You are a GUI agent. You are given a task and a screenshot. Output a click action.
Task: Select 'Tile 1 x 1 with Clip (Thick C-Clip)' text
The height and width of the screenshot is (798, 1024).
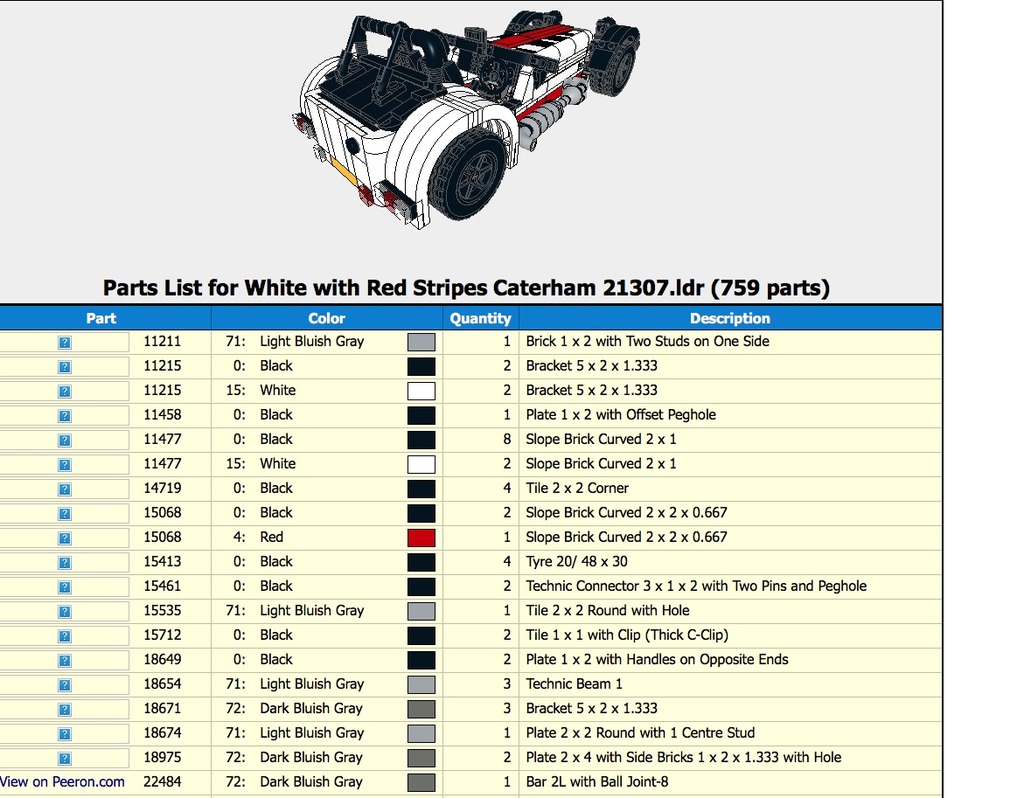click(x=627, y=635)
